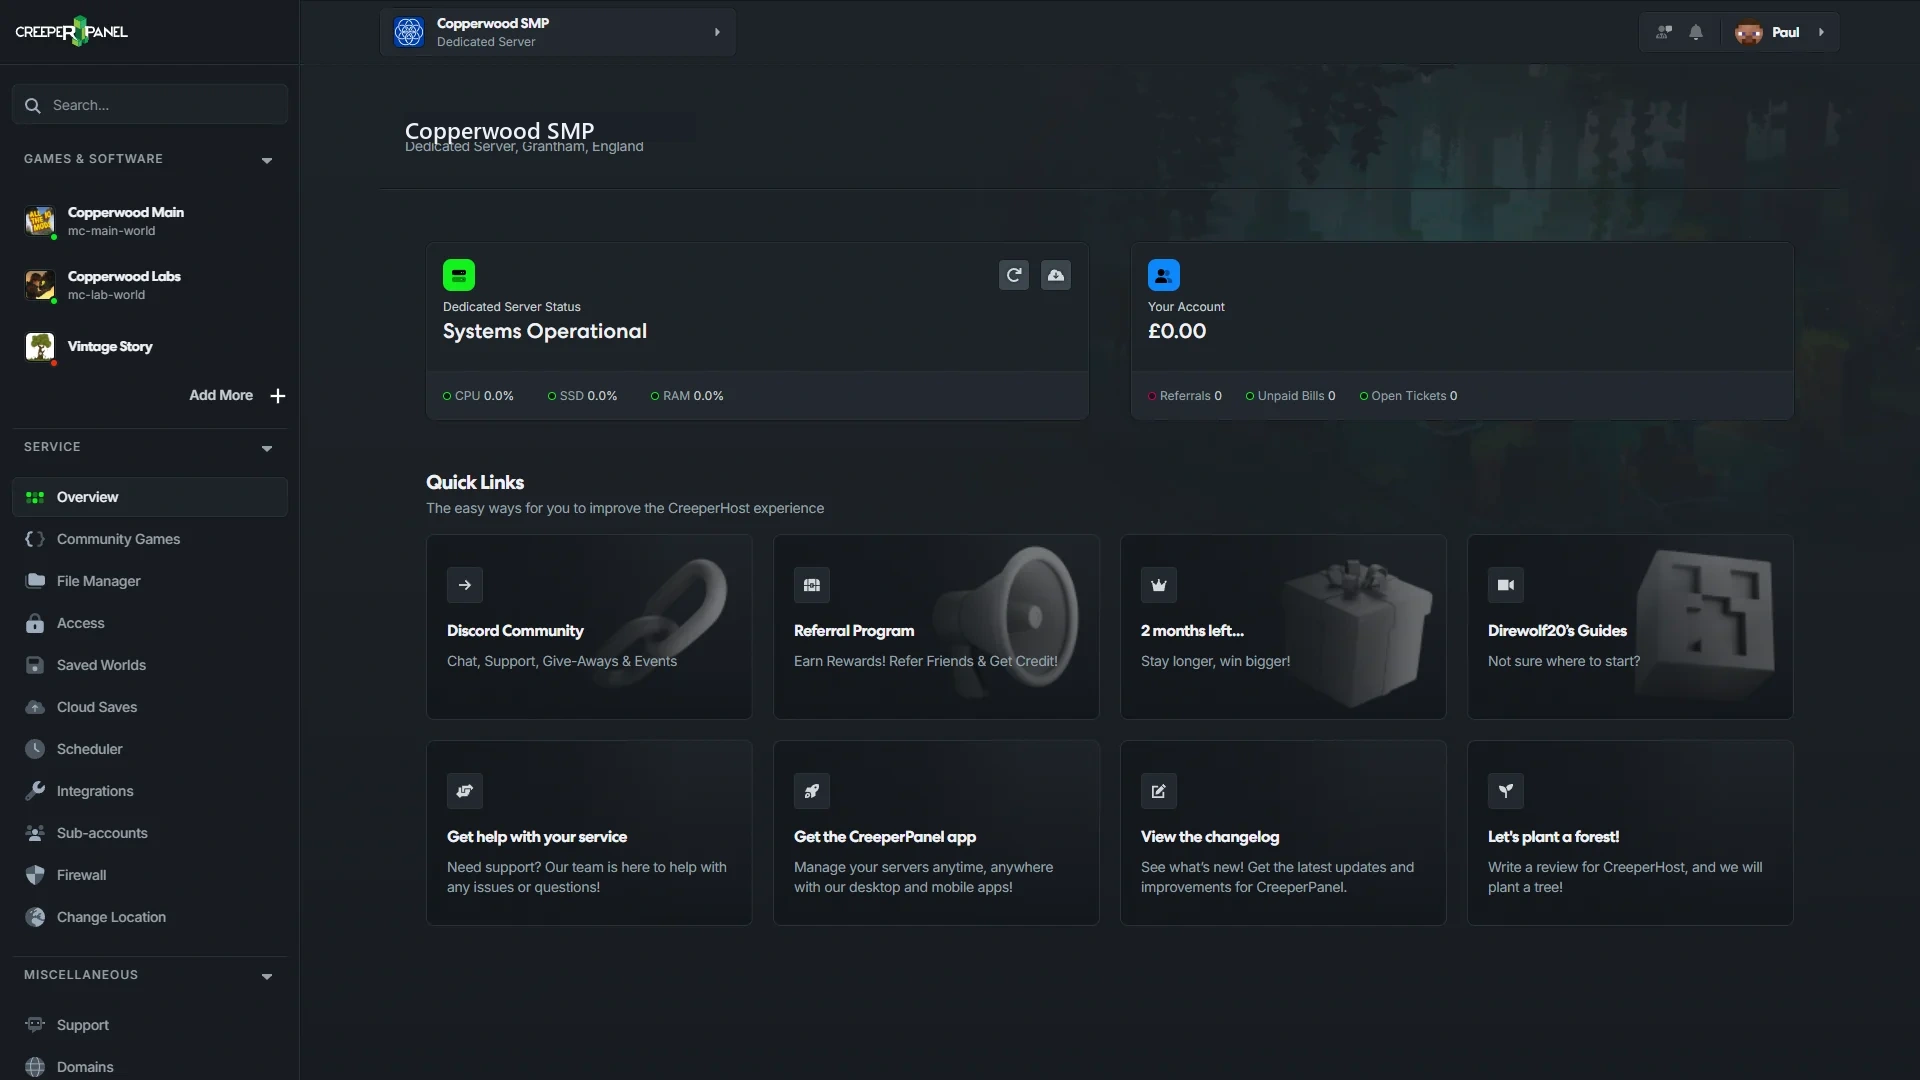The height and width of the screenshot is (1080, 1920).
Task: Open the notifications bell
Action: [1696, 32]
